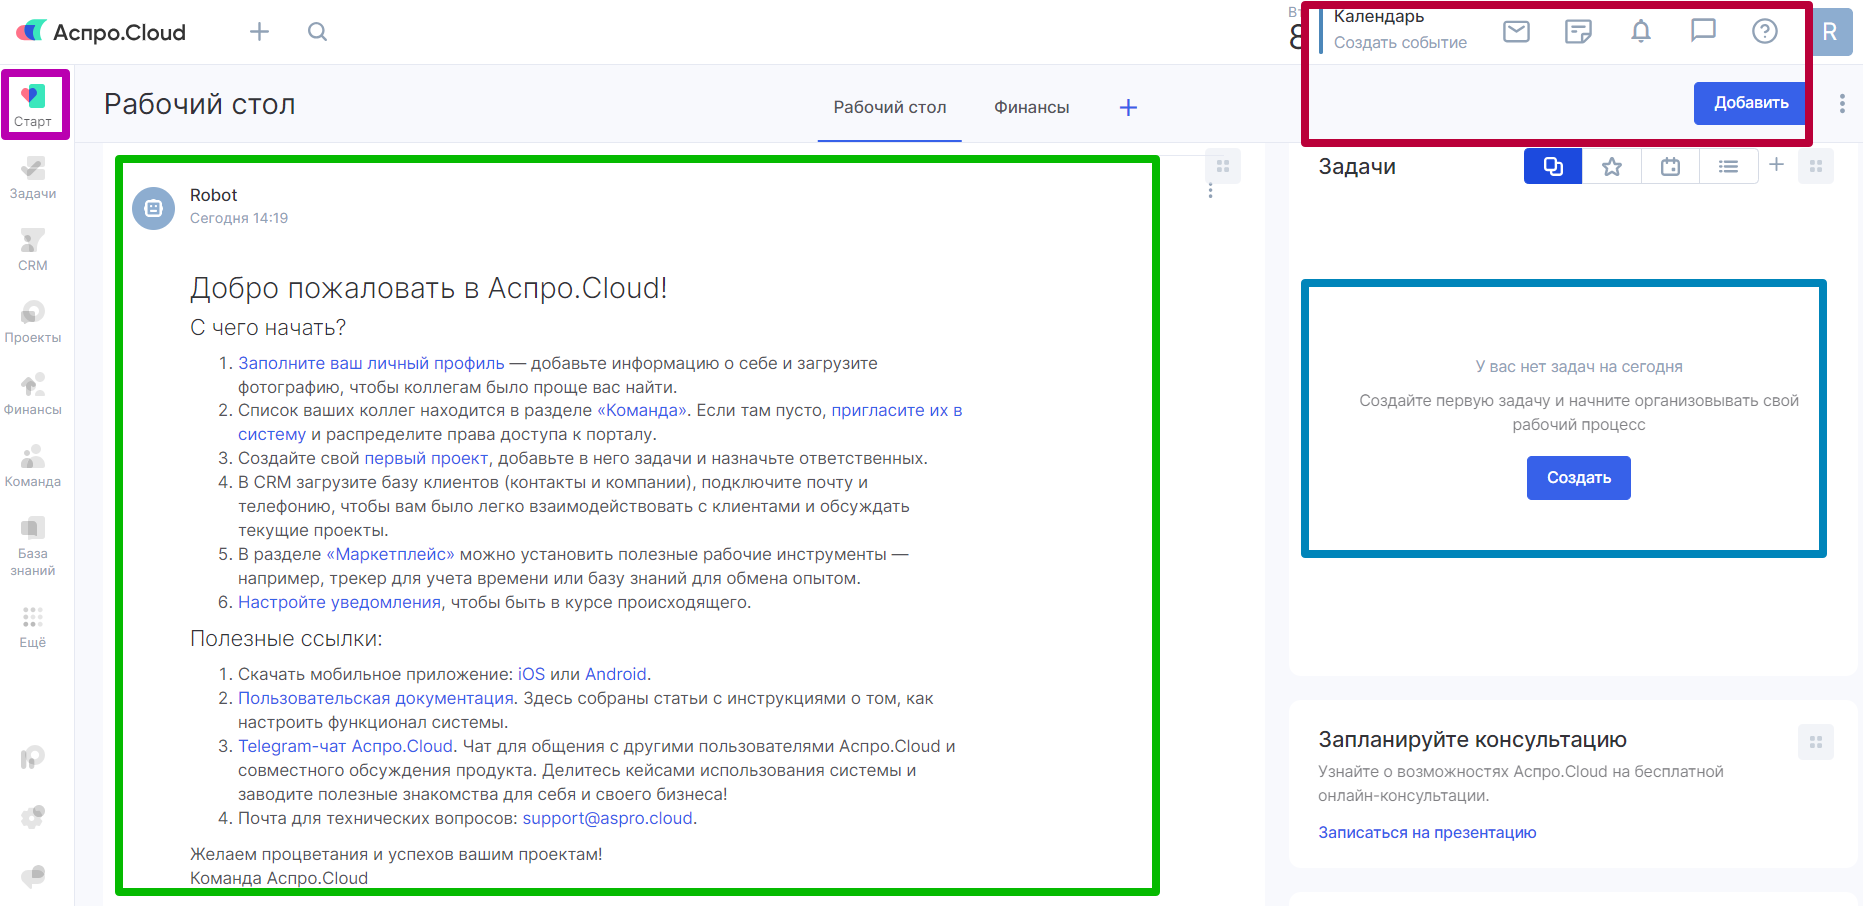Open the iOS app download link

531,674
